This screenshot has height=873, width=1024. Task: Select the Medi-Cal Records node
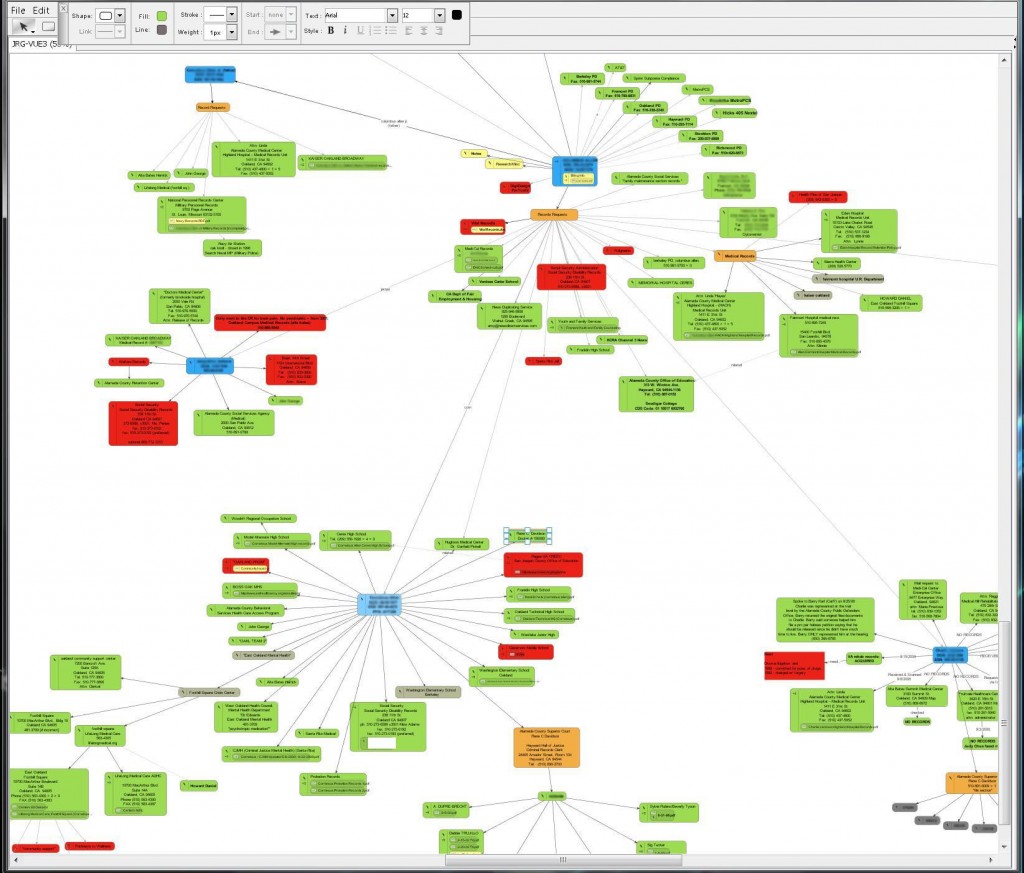coord(479,259)
